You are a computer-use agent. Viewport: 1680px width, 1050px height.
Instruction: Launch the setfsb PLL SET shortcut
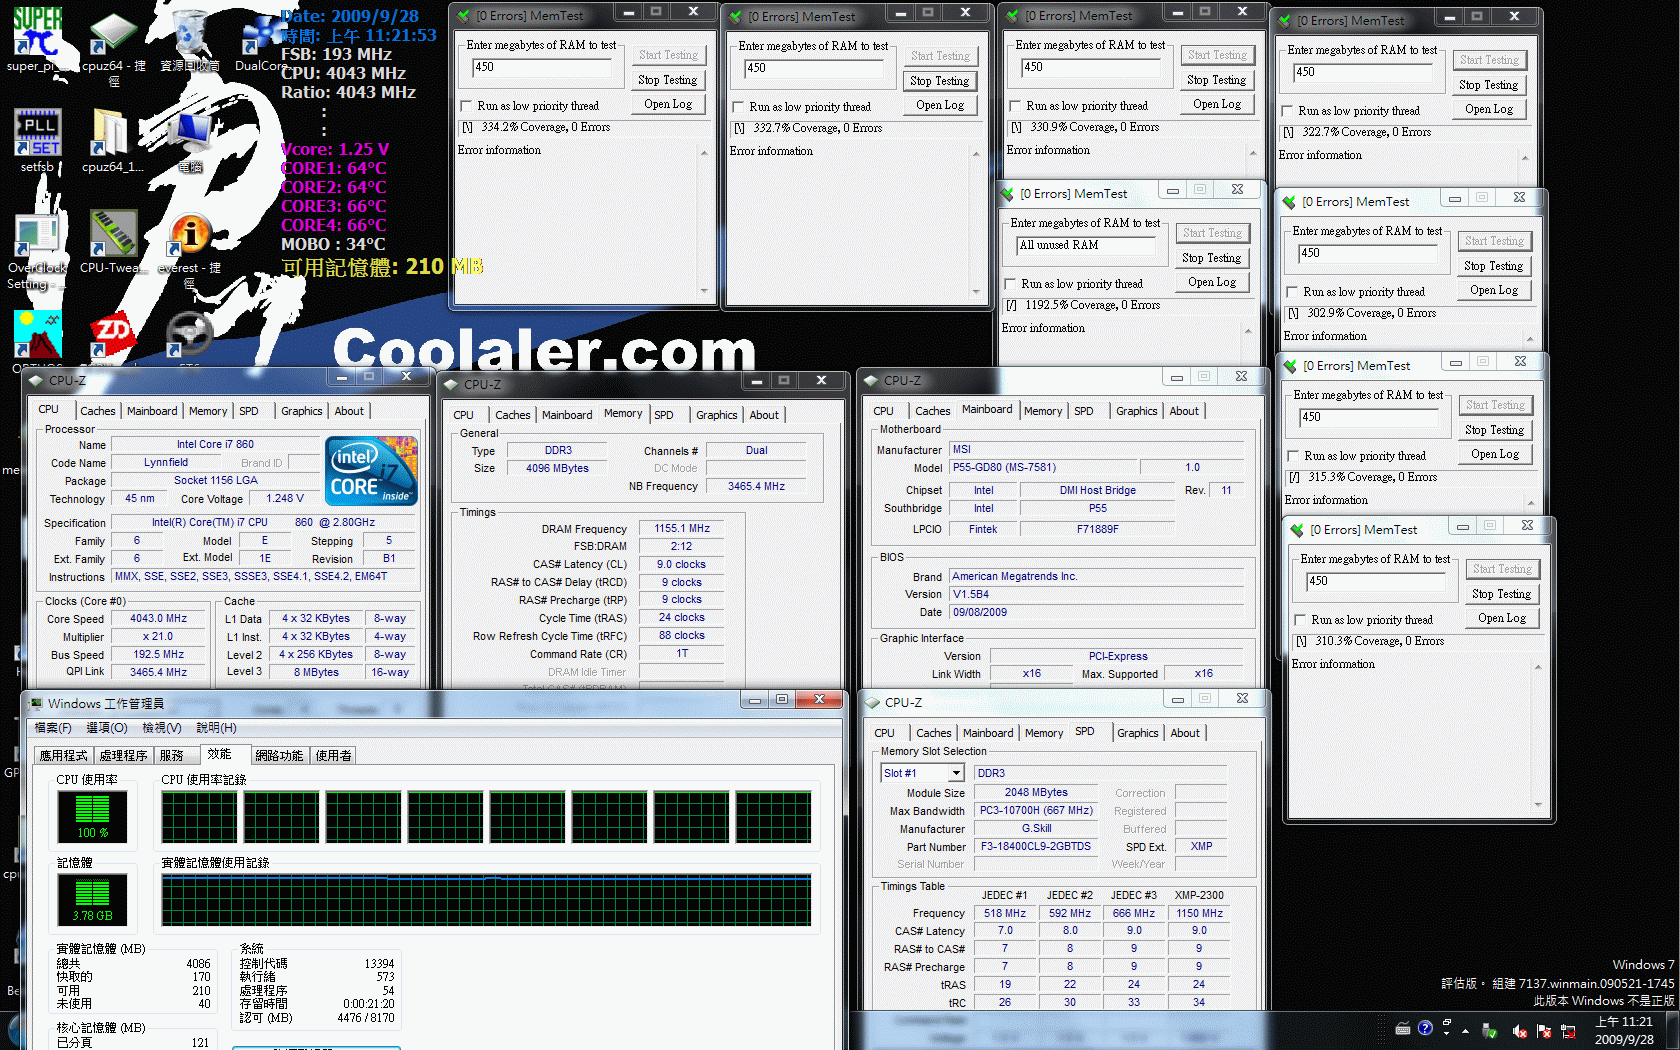pyautogui.click(x=37, y=132)
